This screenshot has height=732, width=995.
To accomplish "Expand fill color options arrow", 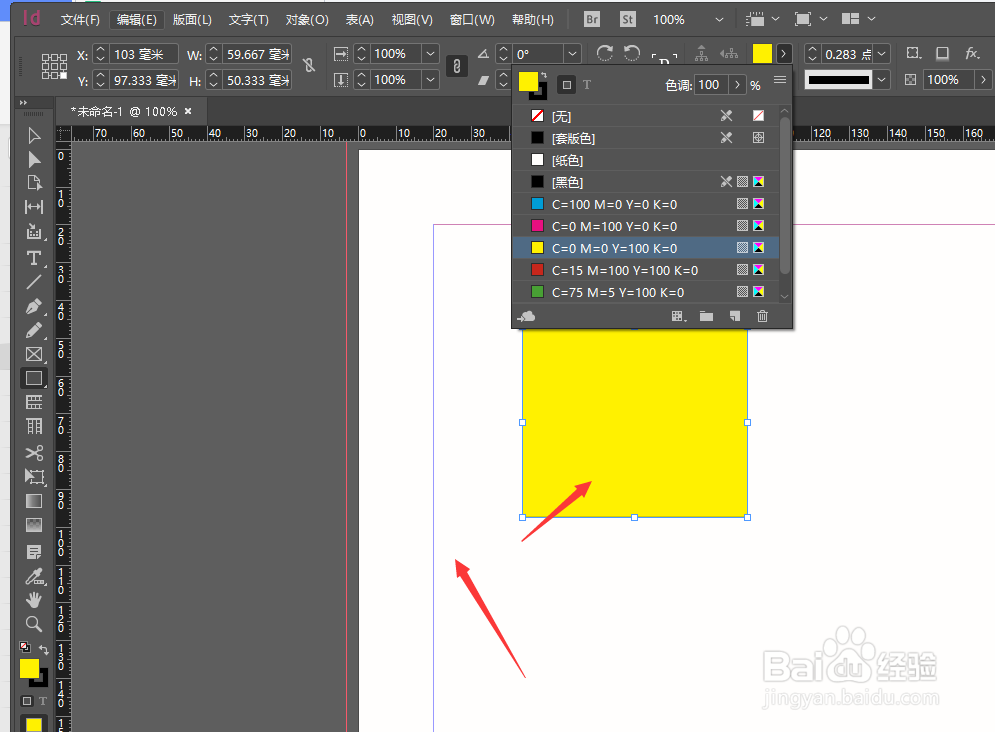I will click(784, 54).
